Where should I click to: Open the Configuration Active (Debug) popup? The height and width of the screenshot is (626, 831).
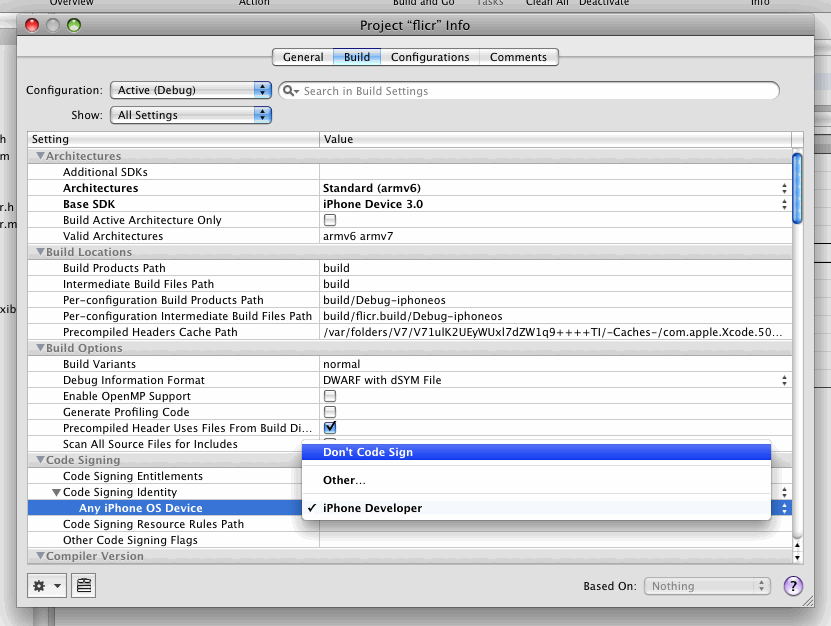pos(191,90)
